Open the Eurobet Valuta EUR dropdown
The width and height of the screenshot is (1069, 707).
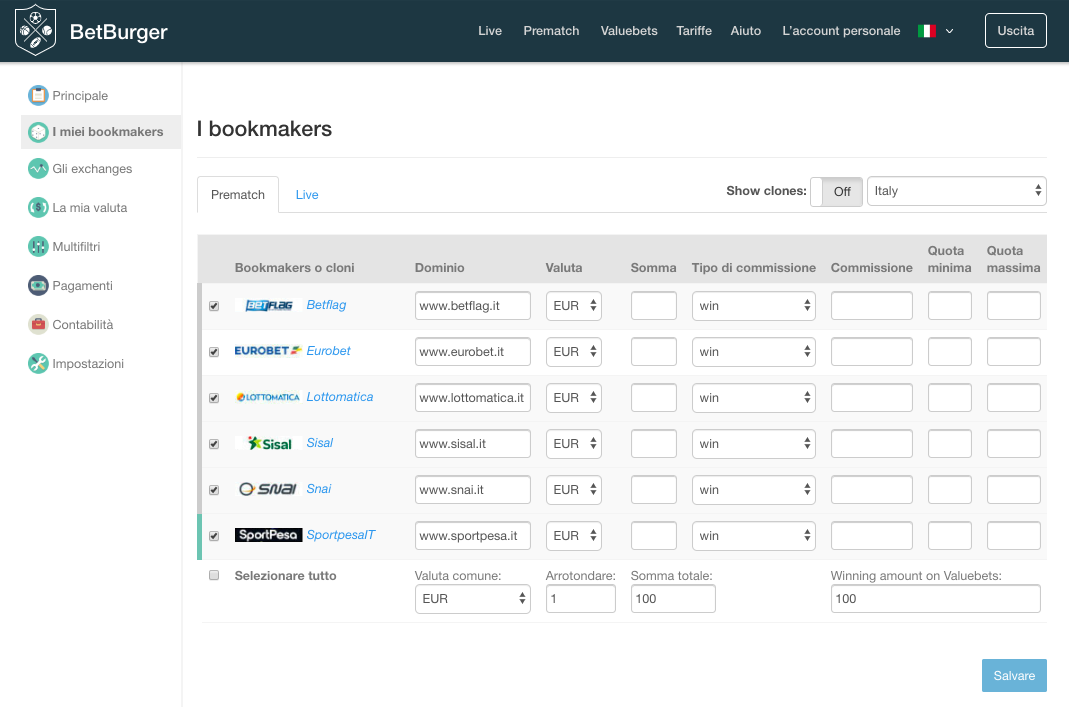pyautogui.click(x=573, y=352)
